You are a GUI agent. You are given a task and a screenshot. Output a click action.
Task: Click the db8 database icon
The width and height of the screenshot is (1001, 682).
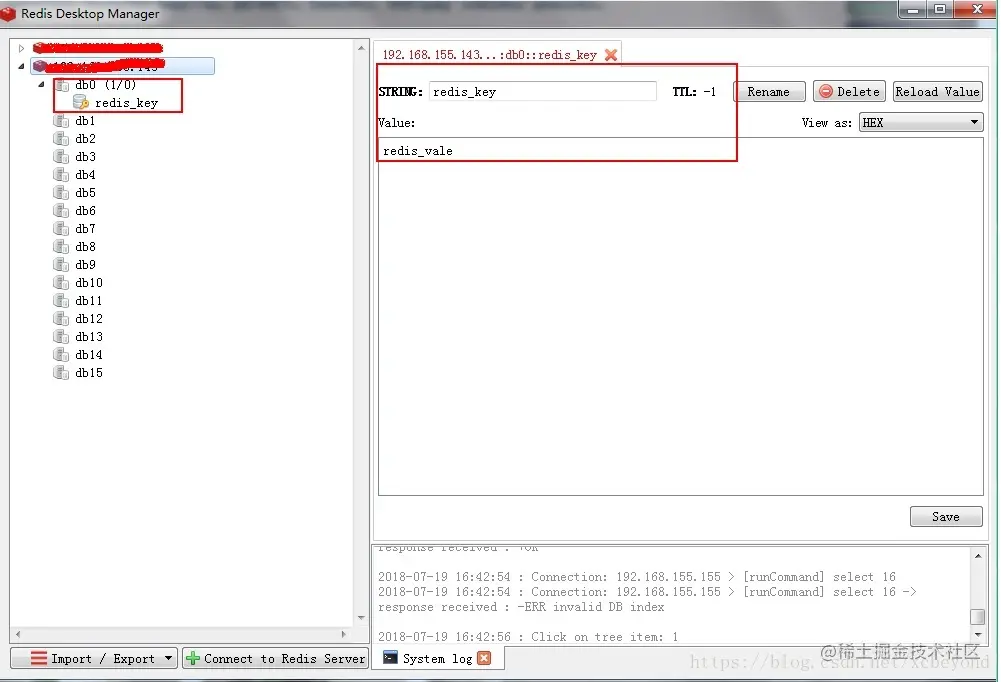point(61,246)
